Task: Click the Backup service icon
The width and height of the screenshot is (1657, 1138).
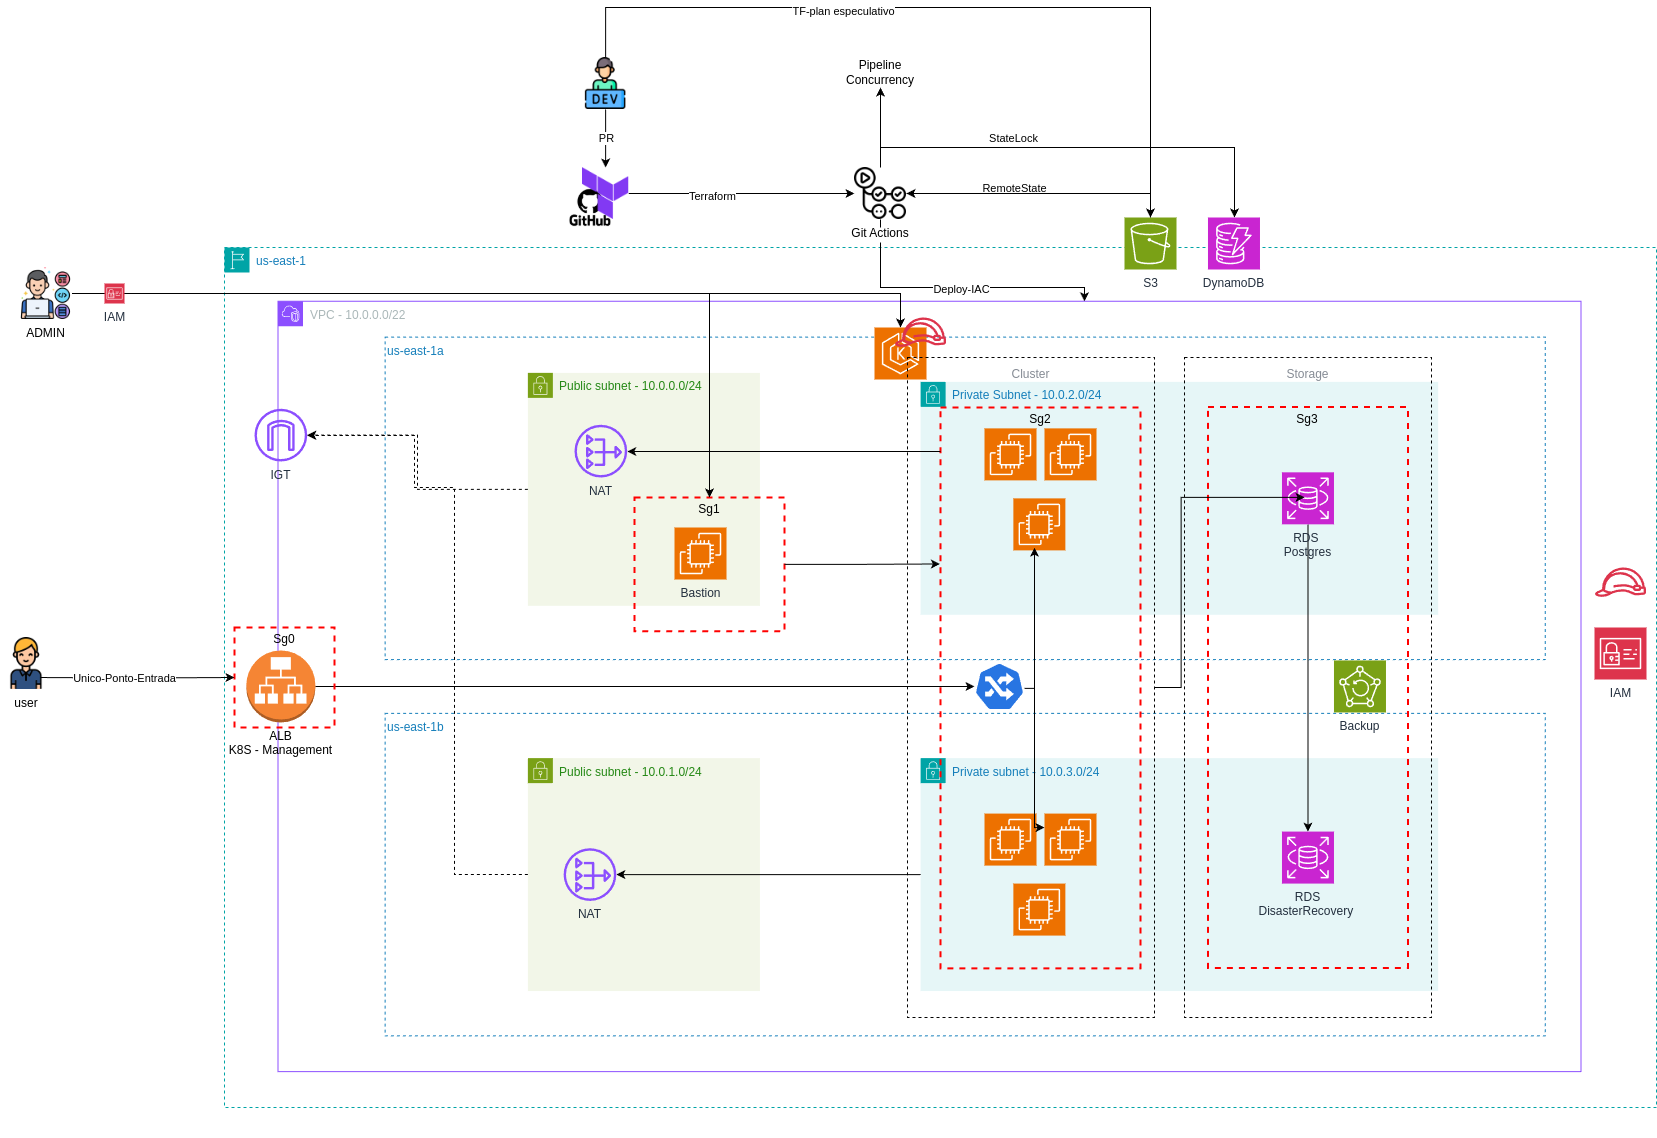Action: coord(1359,686)
